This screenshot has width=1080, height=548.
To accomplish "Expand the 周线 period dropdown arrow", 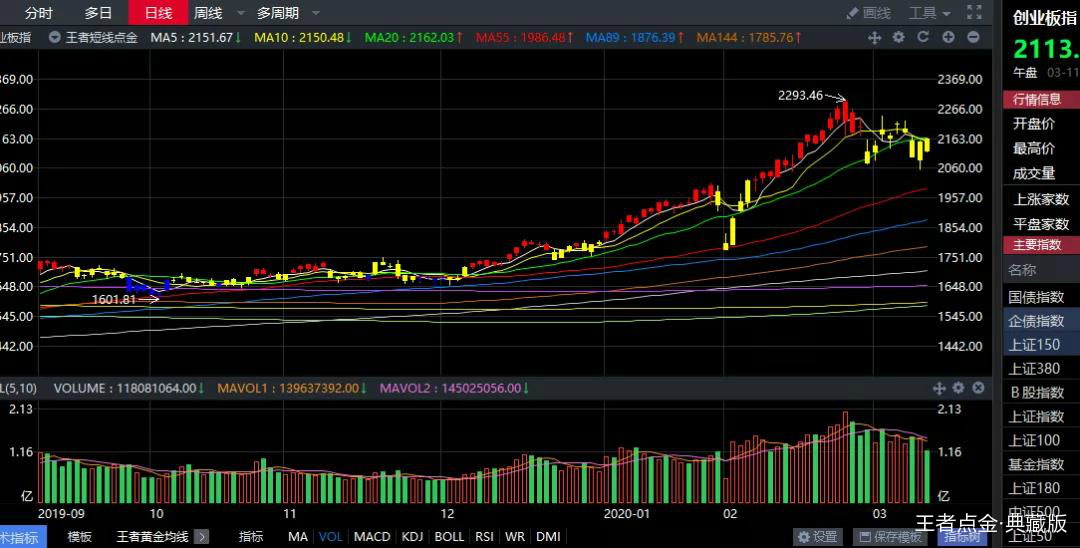I will 242,13.
